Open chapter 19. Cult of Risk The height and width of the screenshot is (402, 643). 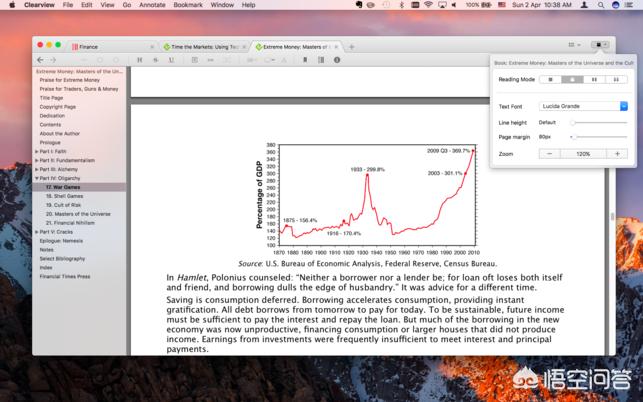click(x=63, y=205)
